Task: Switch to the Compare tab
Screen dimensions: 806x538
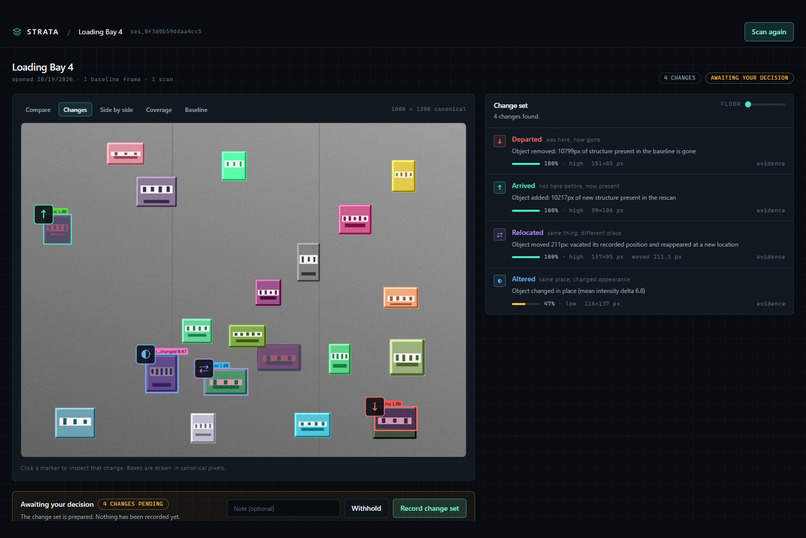Action: pos(38,110)
